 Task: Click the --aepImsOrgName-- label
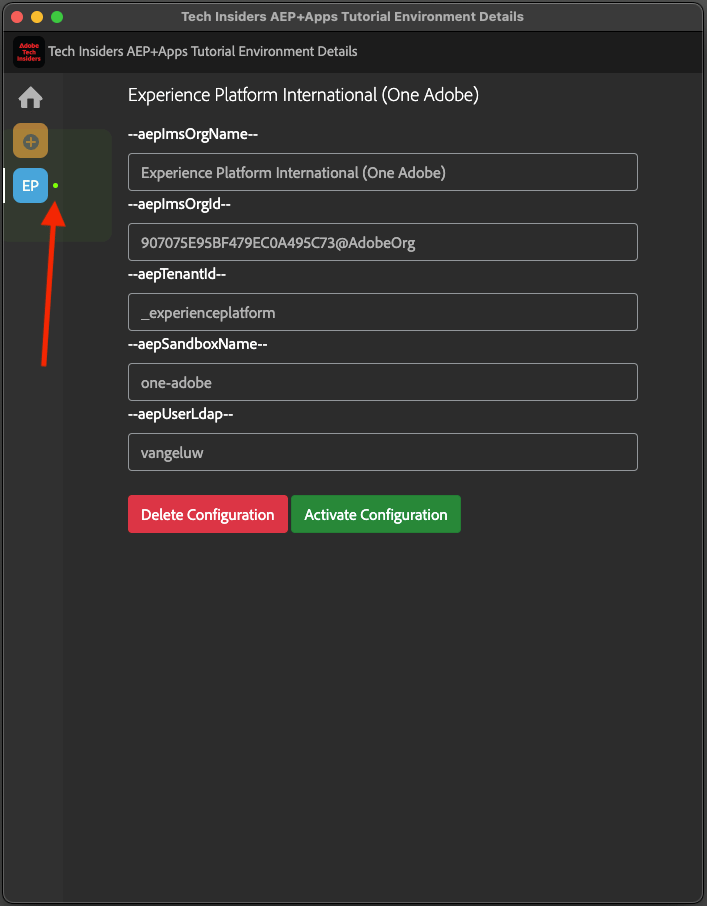click(x=193, y=134)
